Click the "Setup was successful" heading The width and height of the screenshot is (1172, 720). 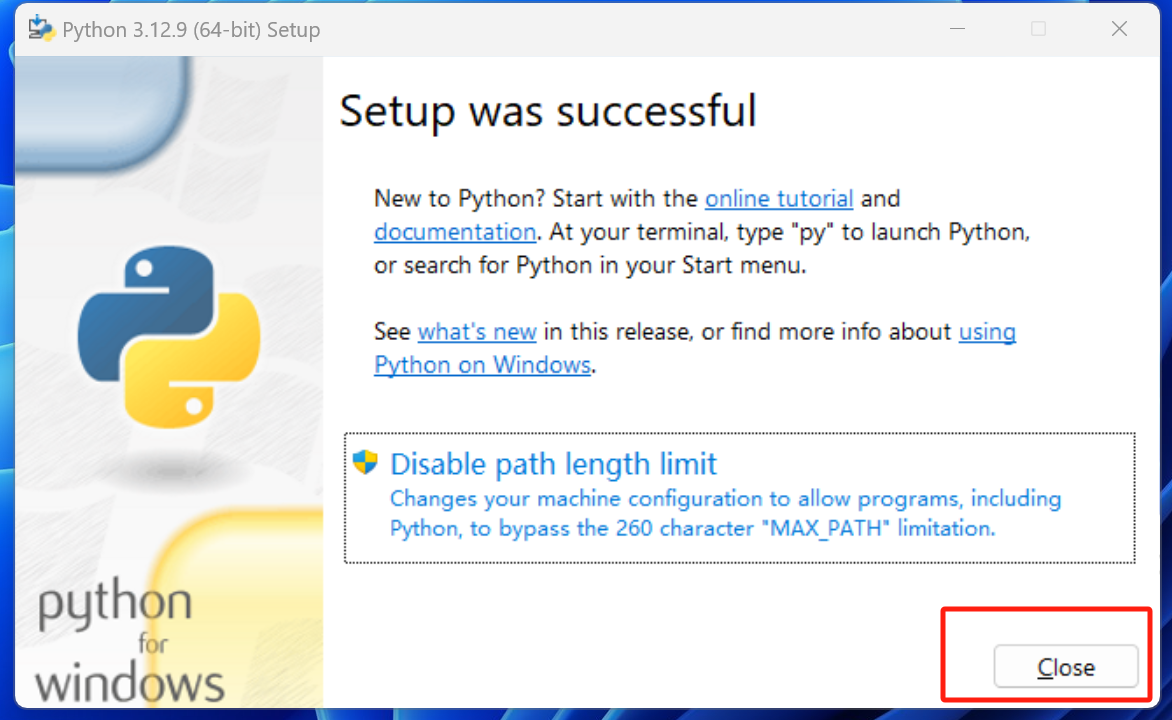[547, 111]
